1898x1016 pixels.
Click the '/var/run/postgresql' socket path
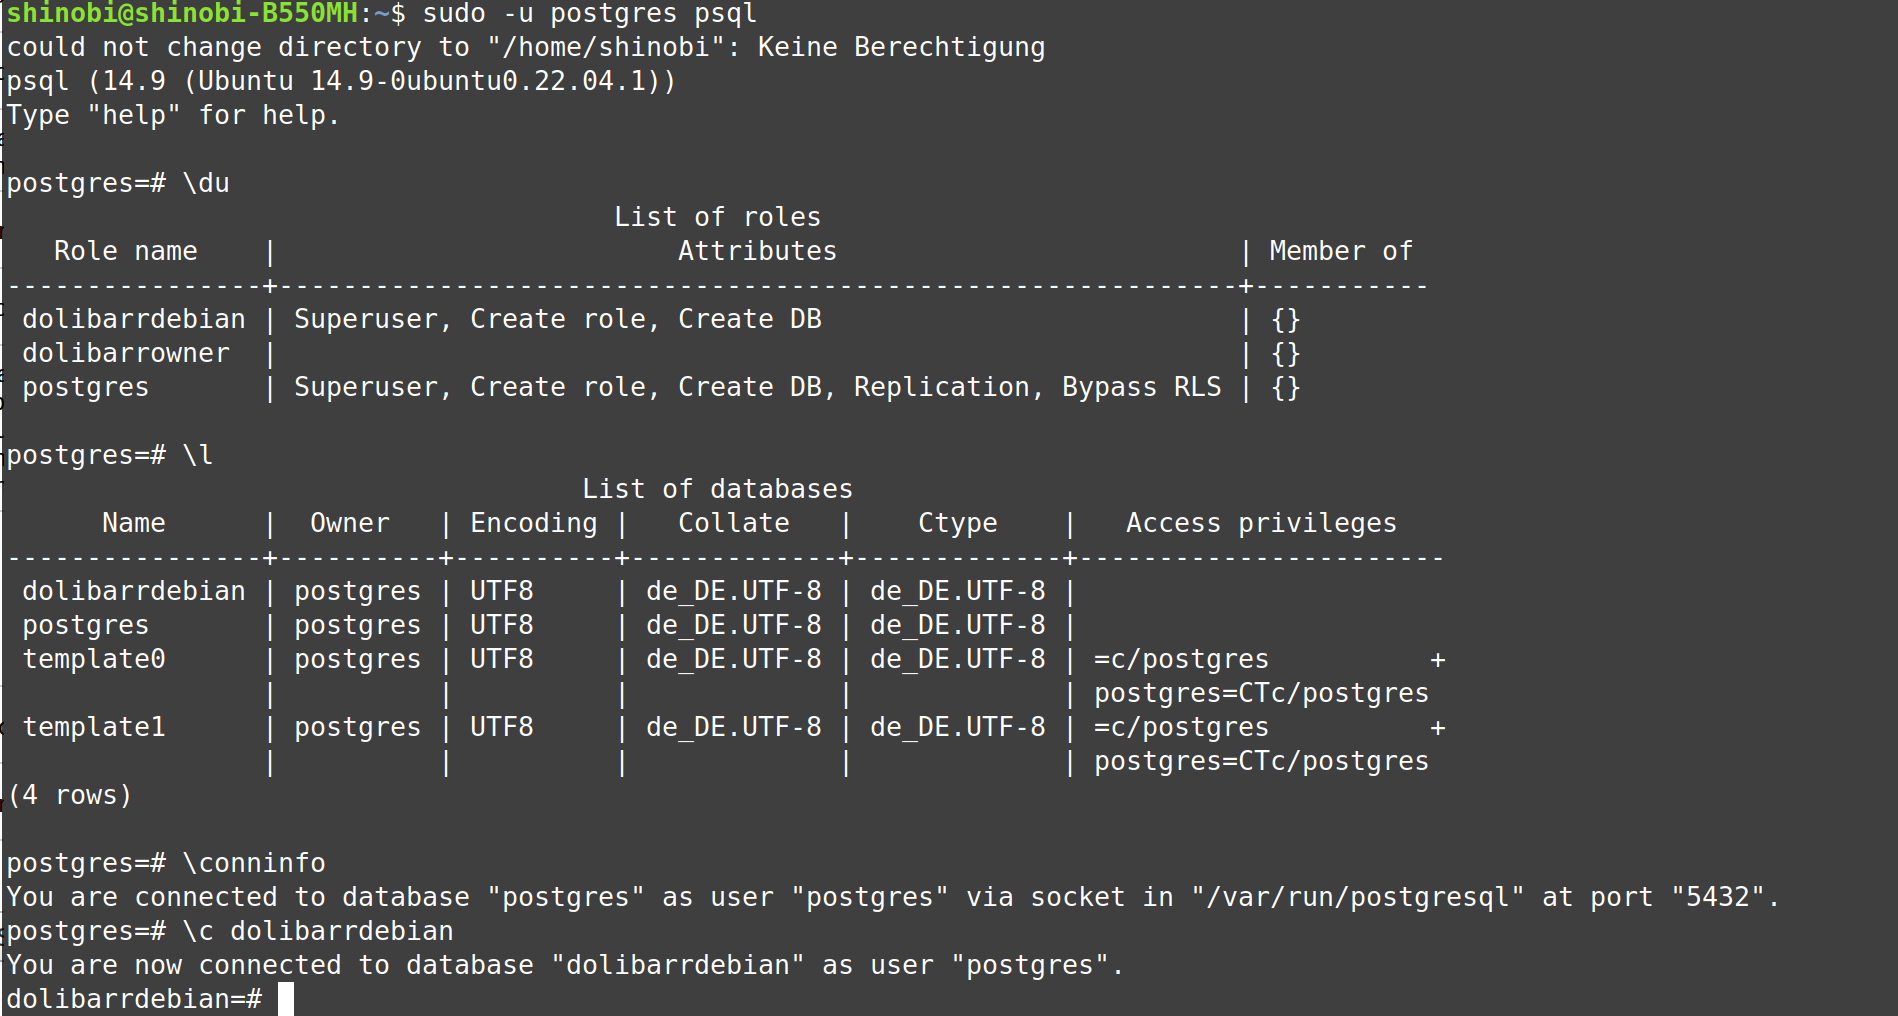[x=1357, y=897]
